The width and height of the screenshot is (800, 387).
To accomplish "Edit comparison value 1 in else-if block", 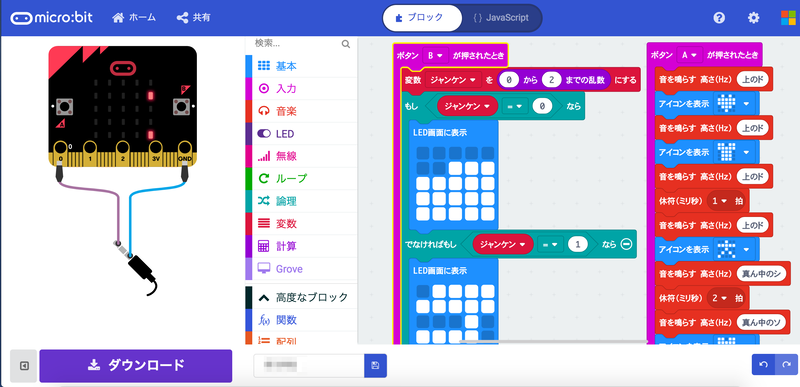I will 578,244.
